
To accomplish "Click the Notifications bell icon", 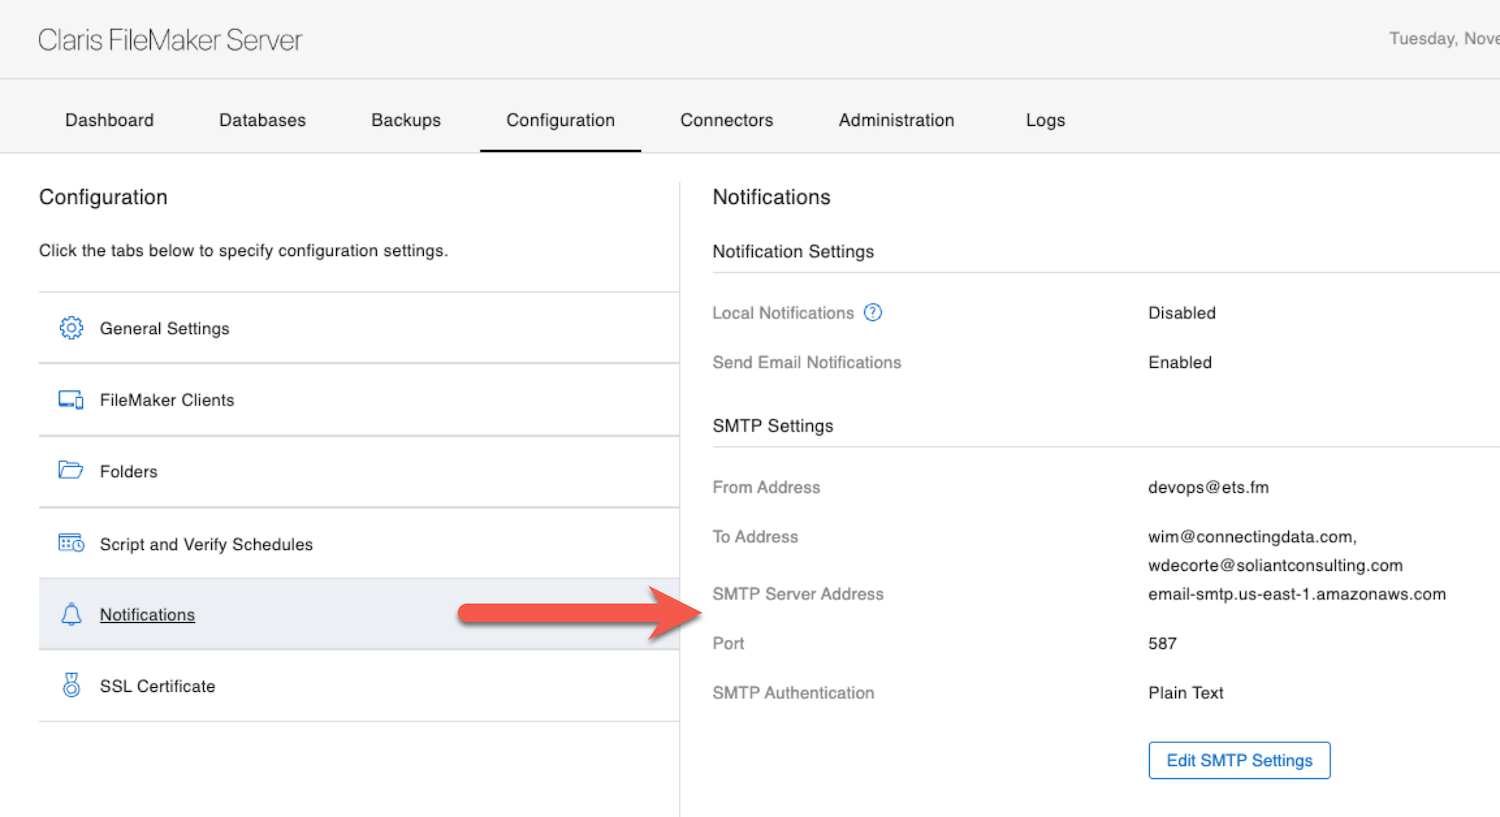I will 71,614.
